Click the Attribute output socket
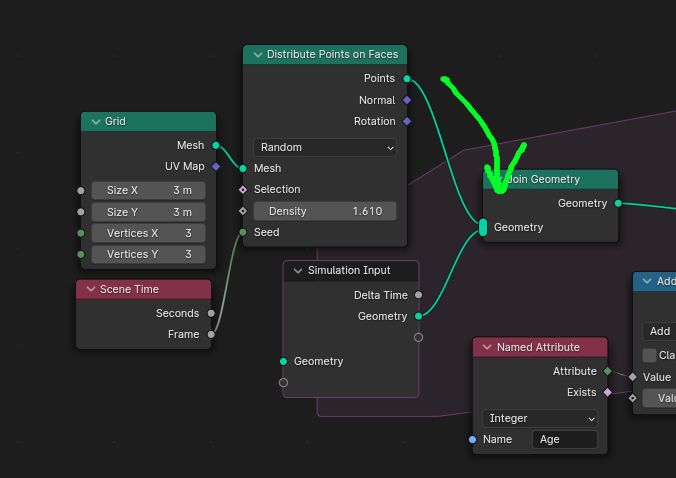 click(607, 371)
